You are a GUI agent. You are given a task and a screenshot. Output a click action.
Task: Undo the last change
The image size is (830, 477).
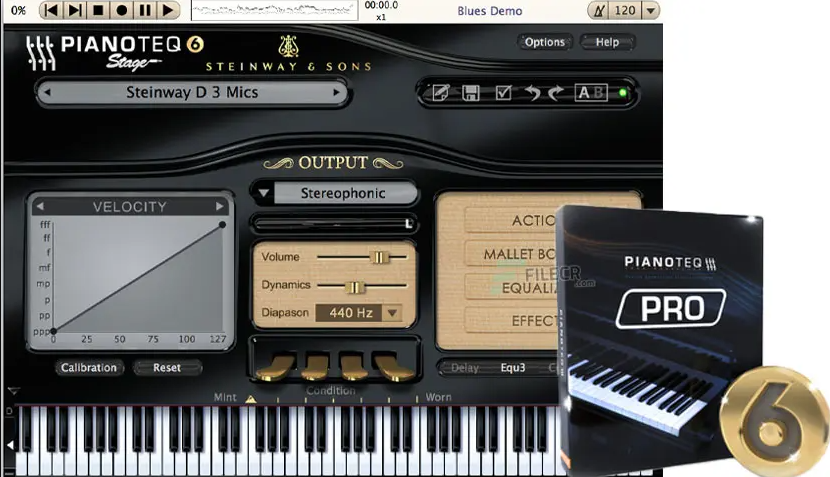pyautogui.click(x=532, y=93)
